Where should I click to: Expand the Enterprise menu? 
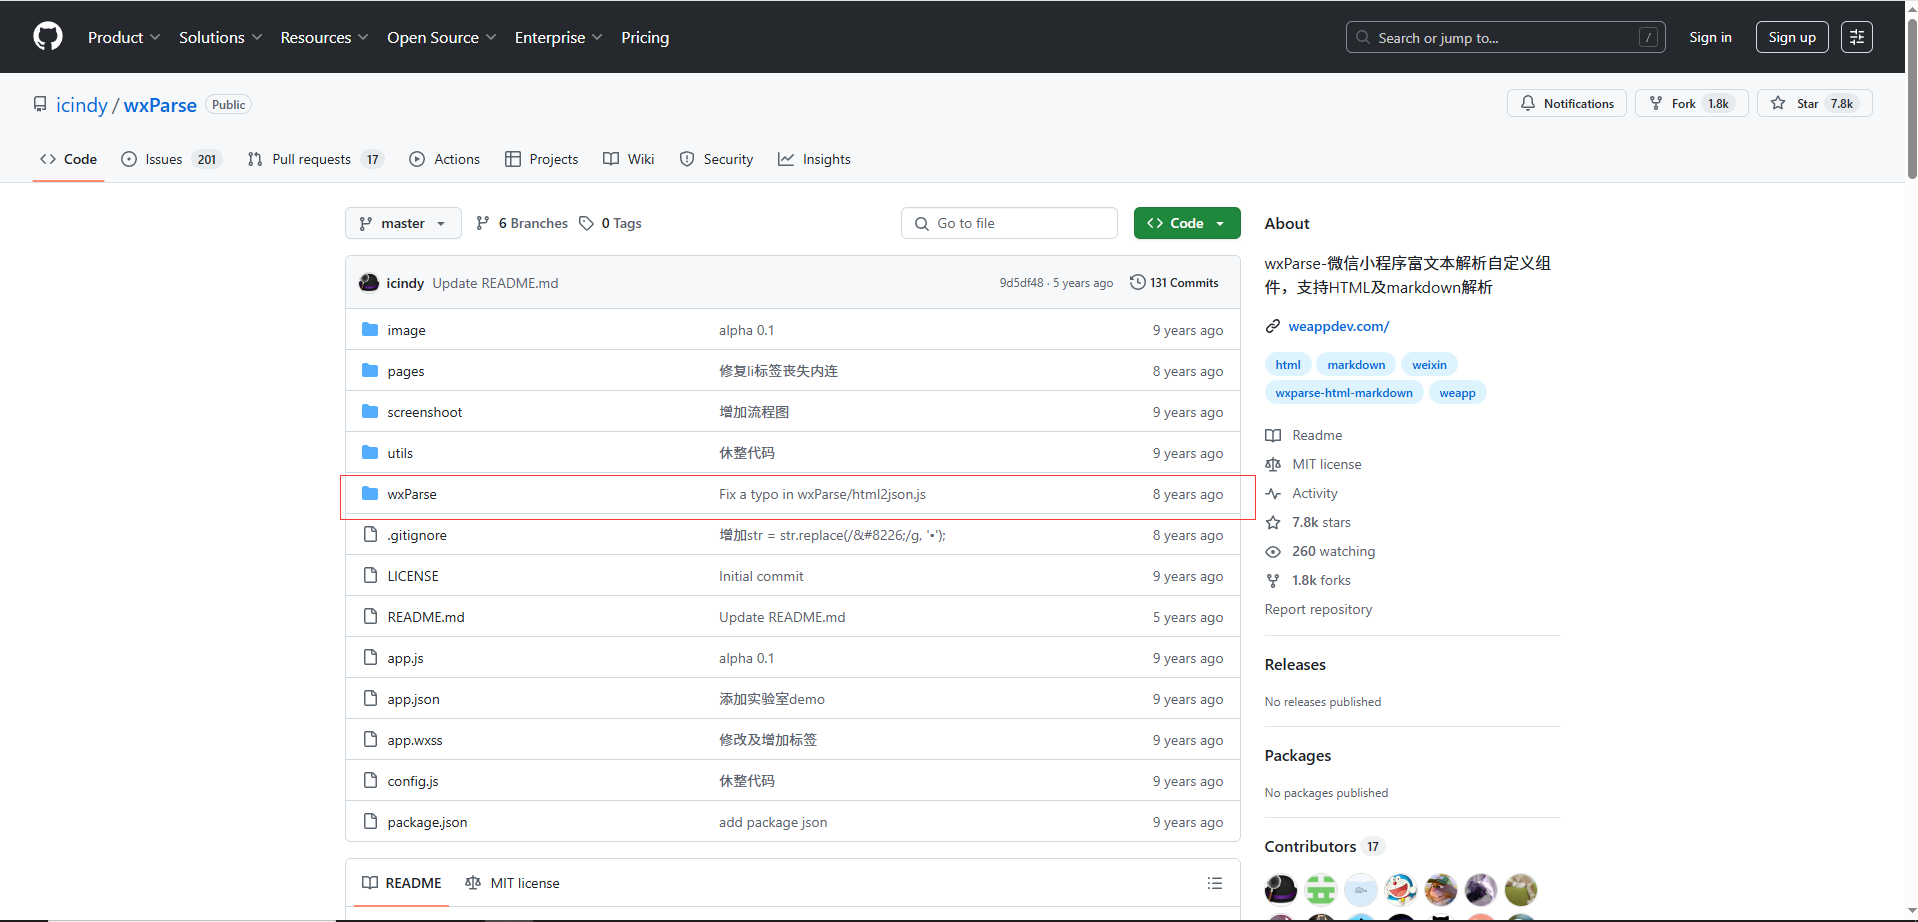(x=558, y=37)
